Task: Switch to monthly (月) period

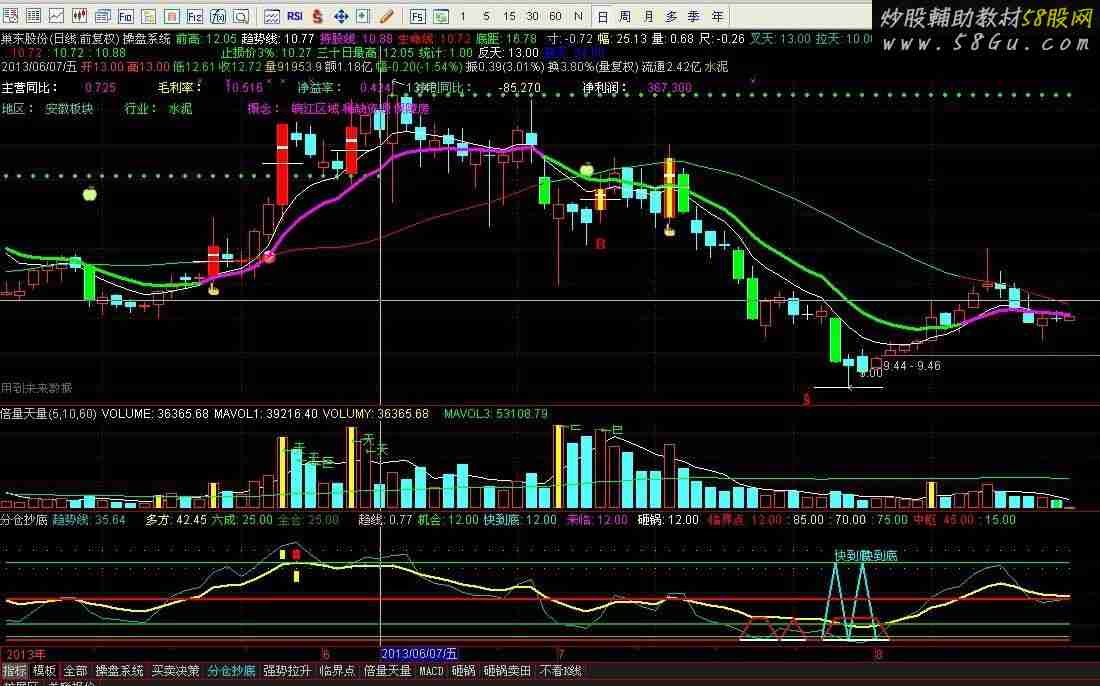Action: tap(648, 16)
